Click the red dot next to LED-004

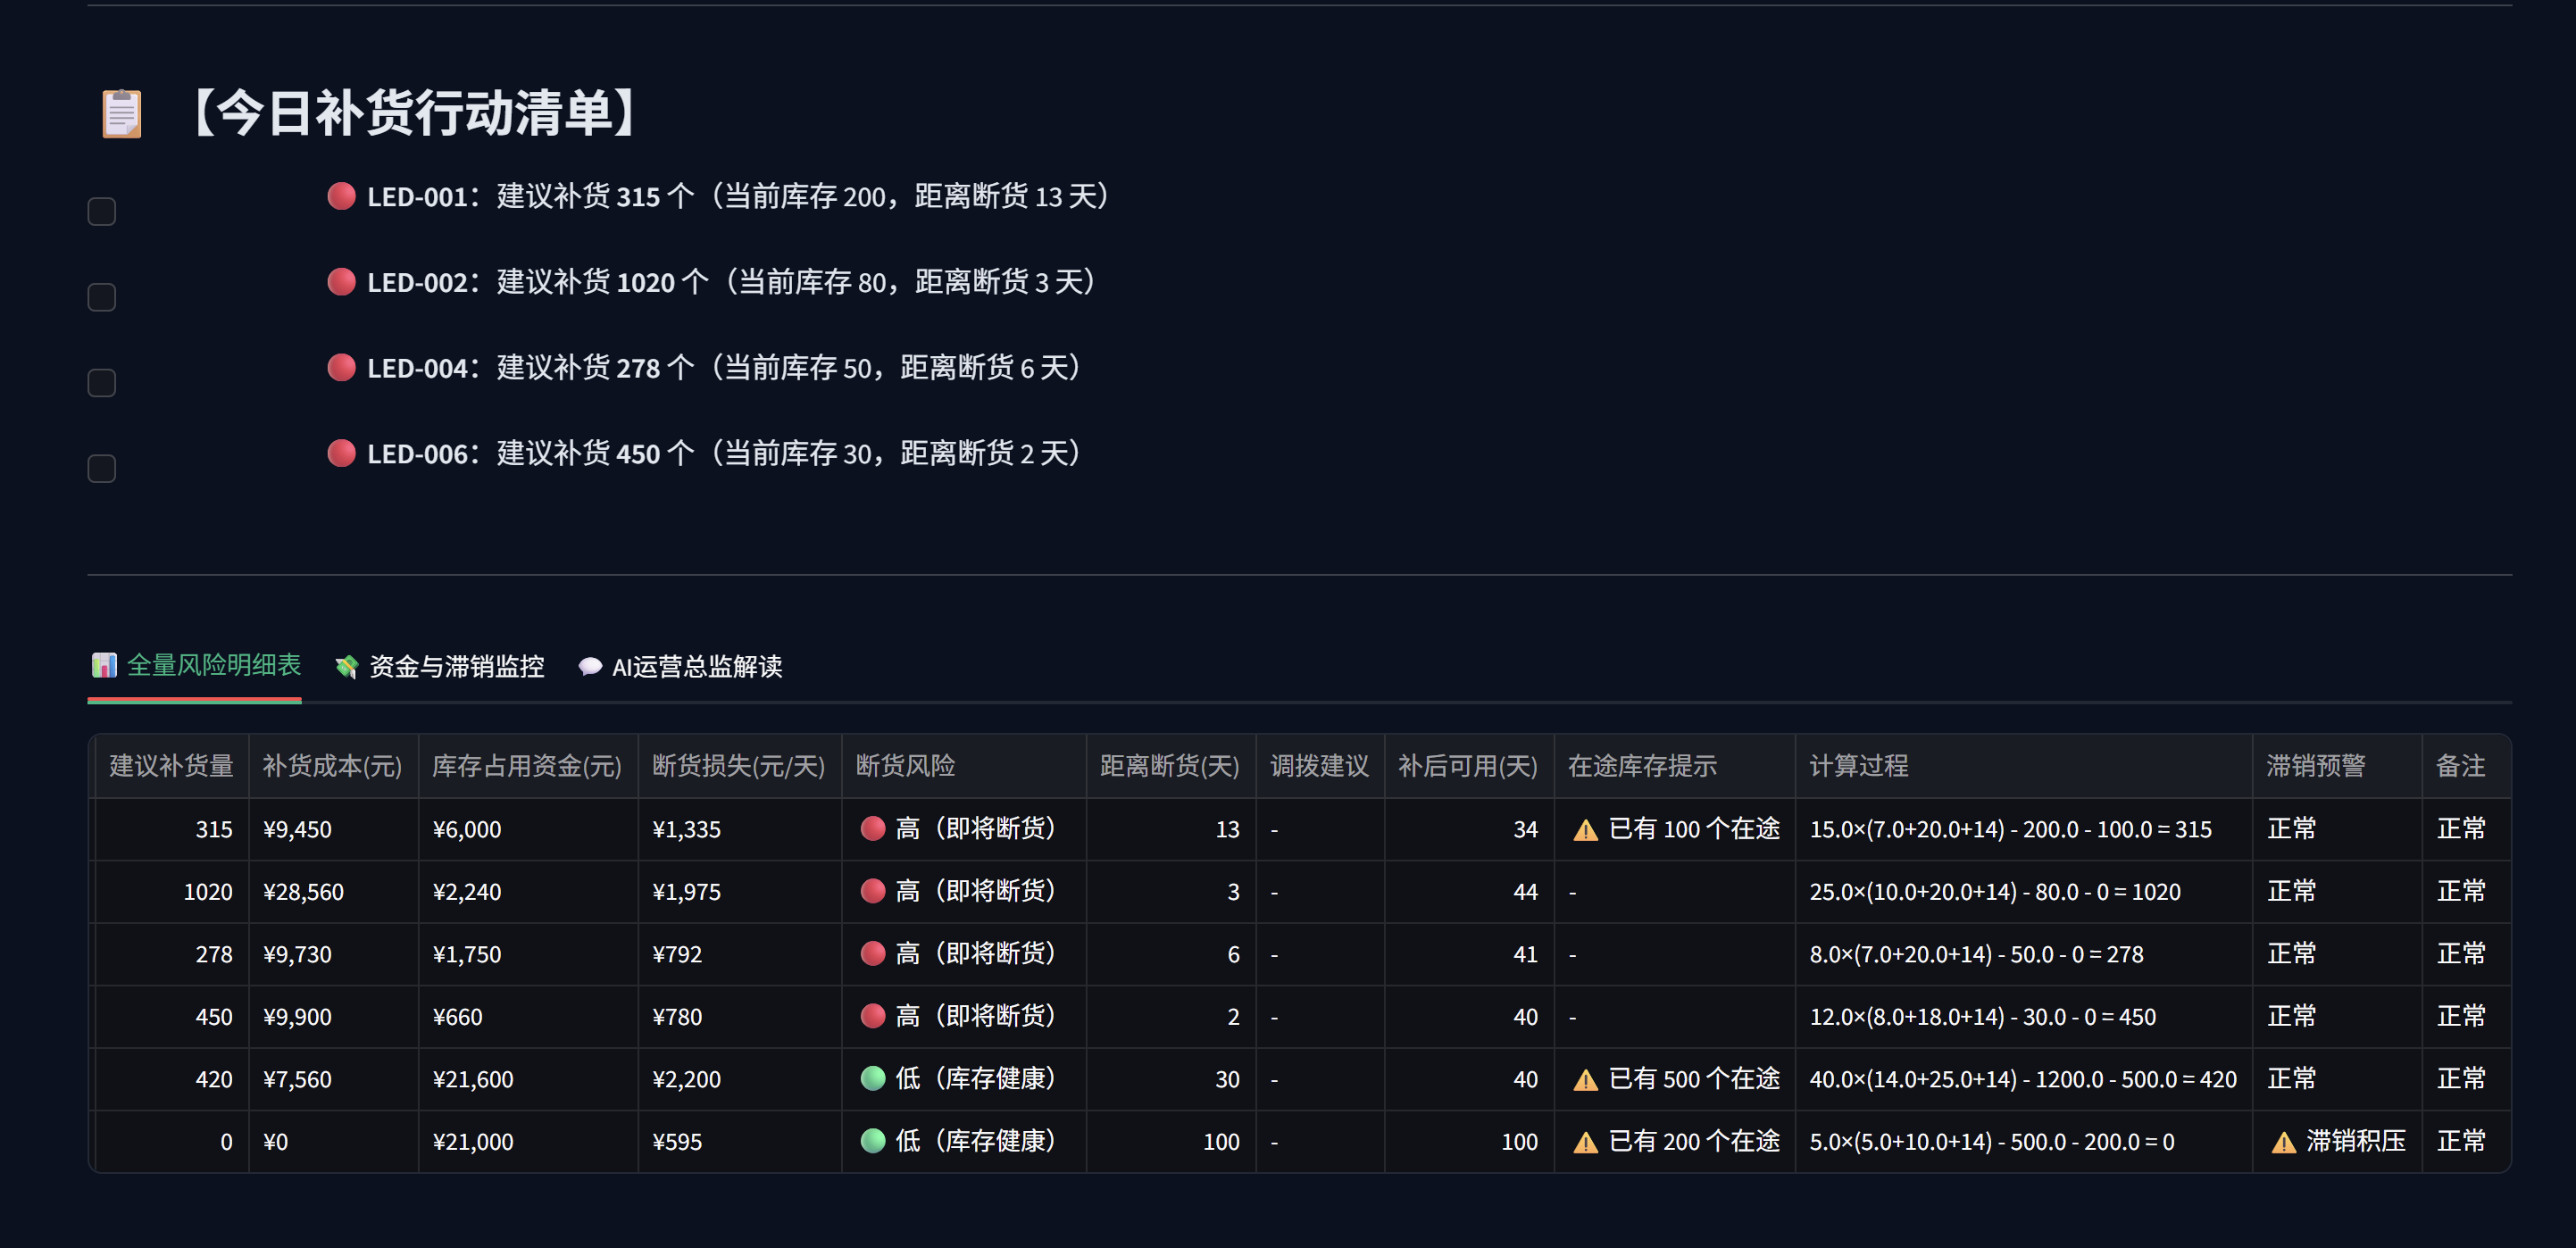pyautogui.click(x=342, y=368)
